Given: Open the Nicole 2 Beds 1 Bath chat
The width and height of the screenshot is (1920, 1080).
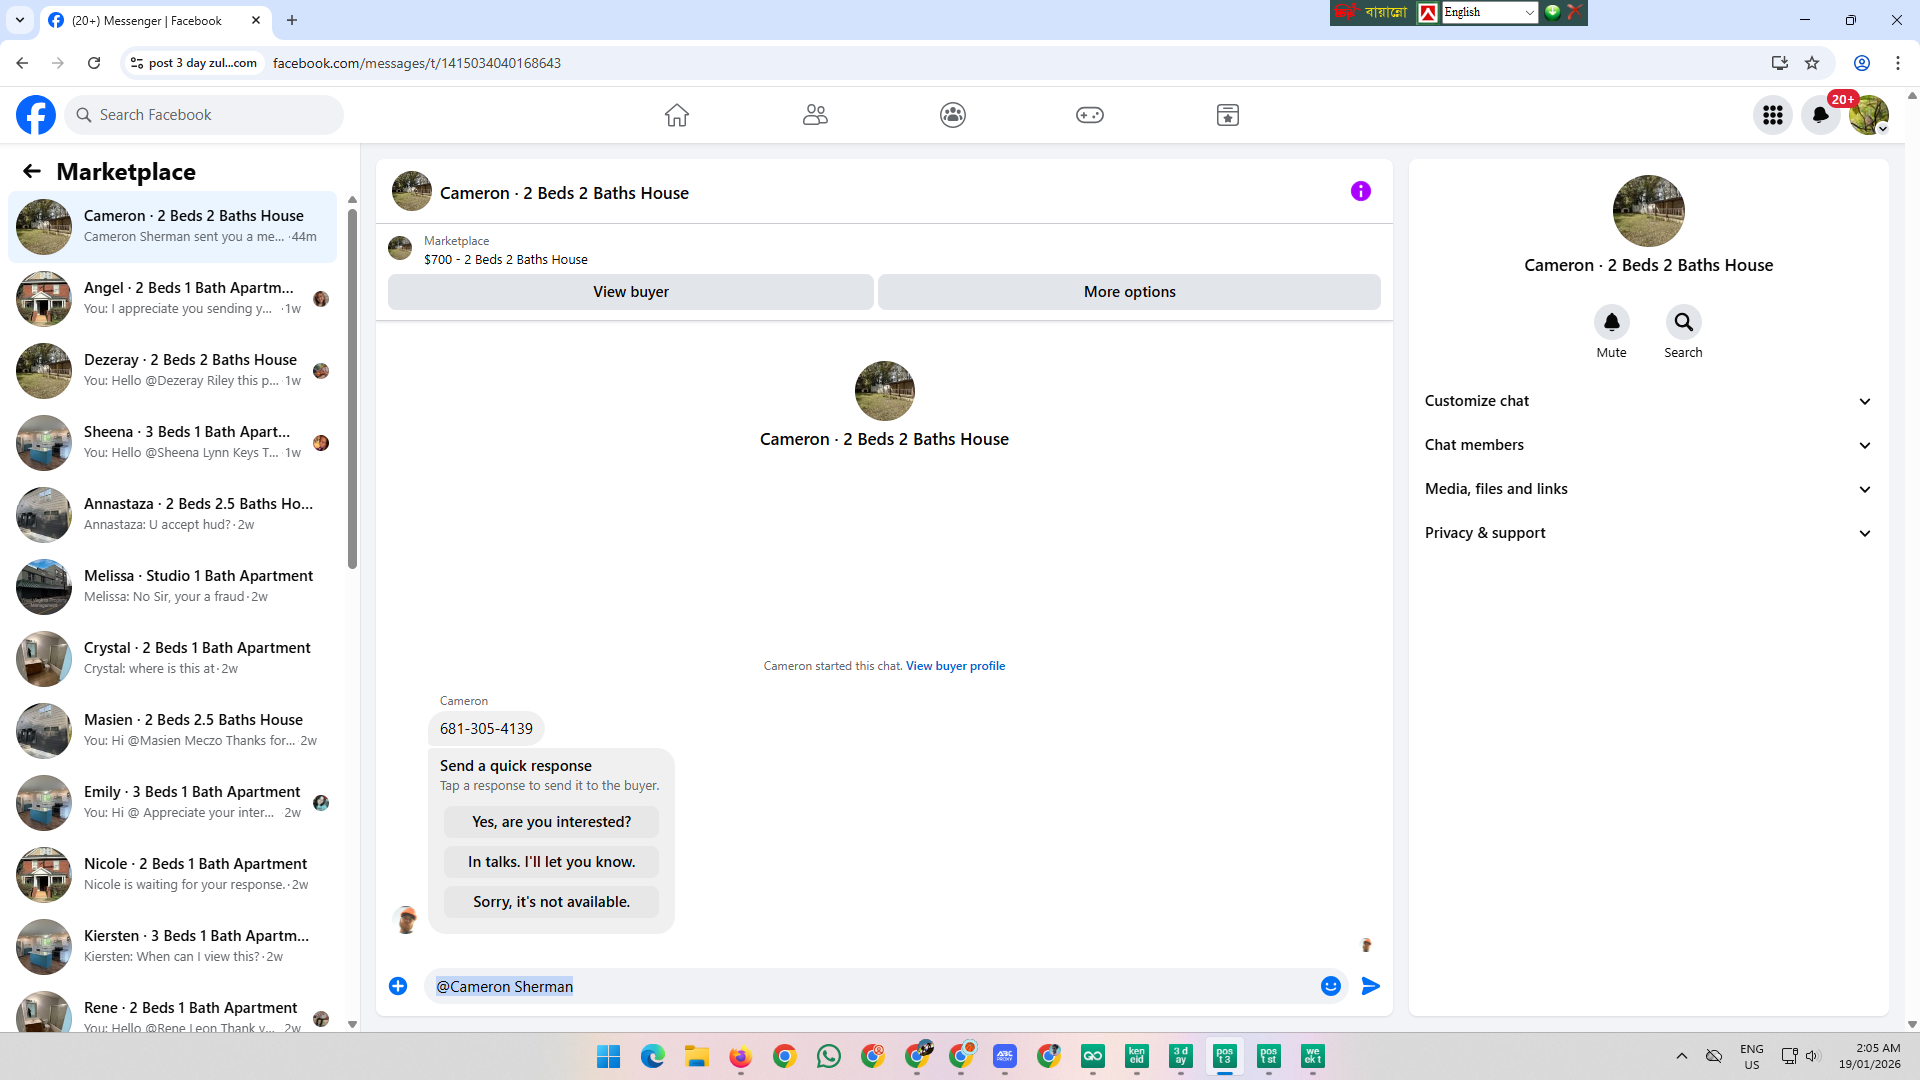Looking at the screenshot, I should point(173,875).
